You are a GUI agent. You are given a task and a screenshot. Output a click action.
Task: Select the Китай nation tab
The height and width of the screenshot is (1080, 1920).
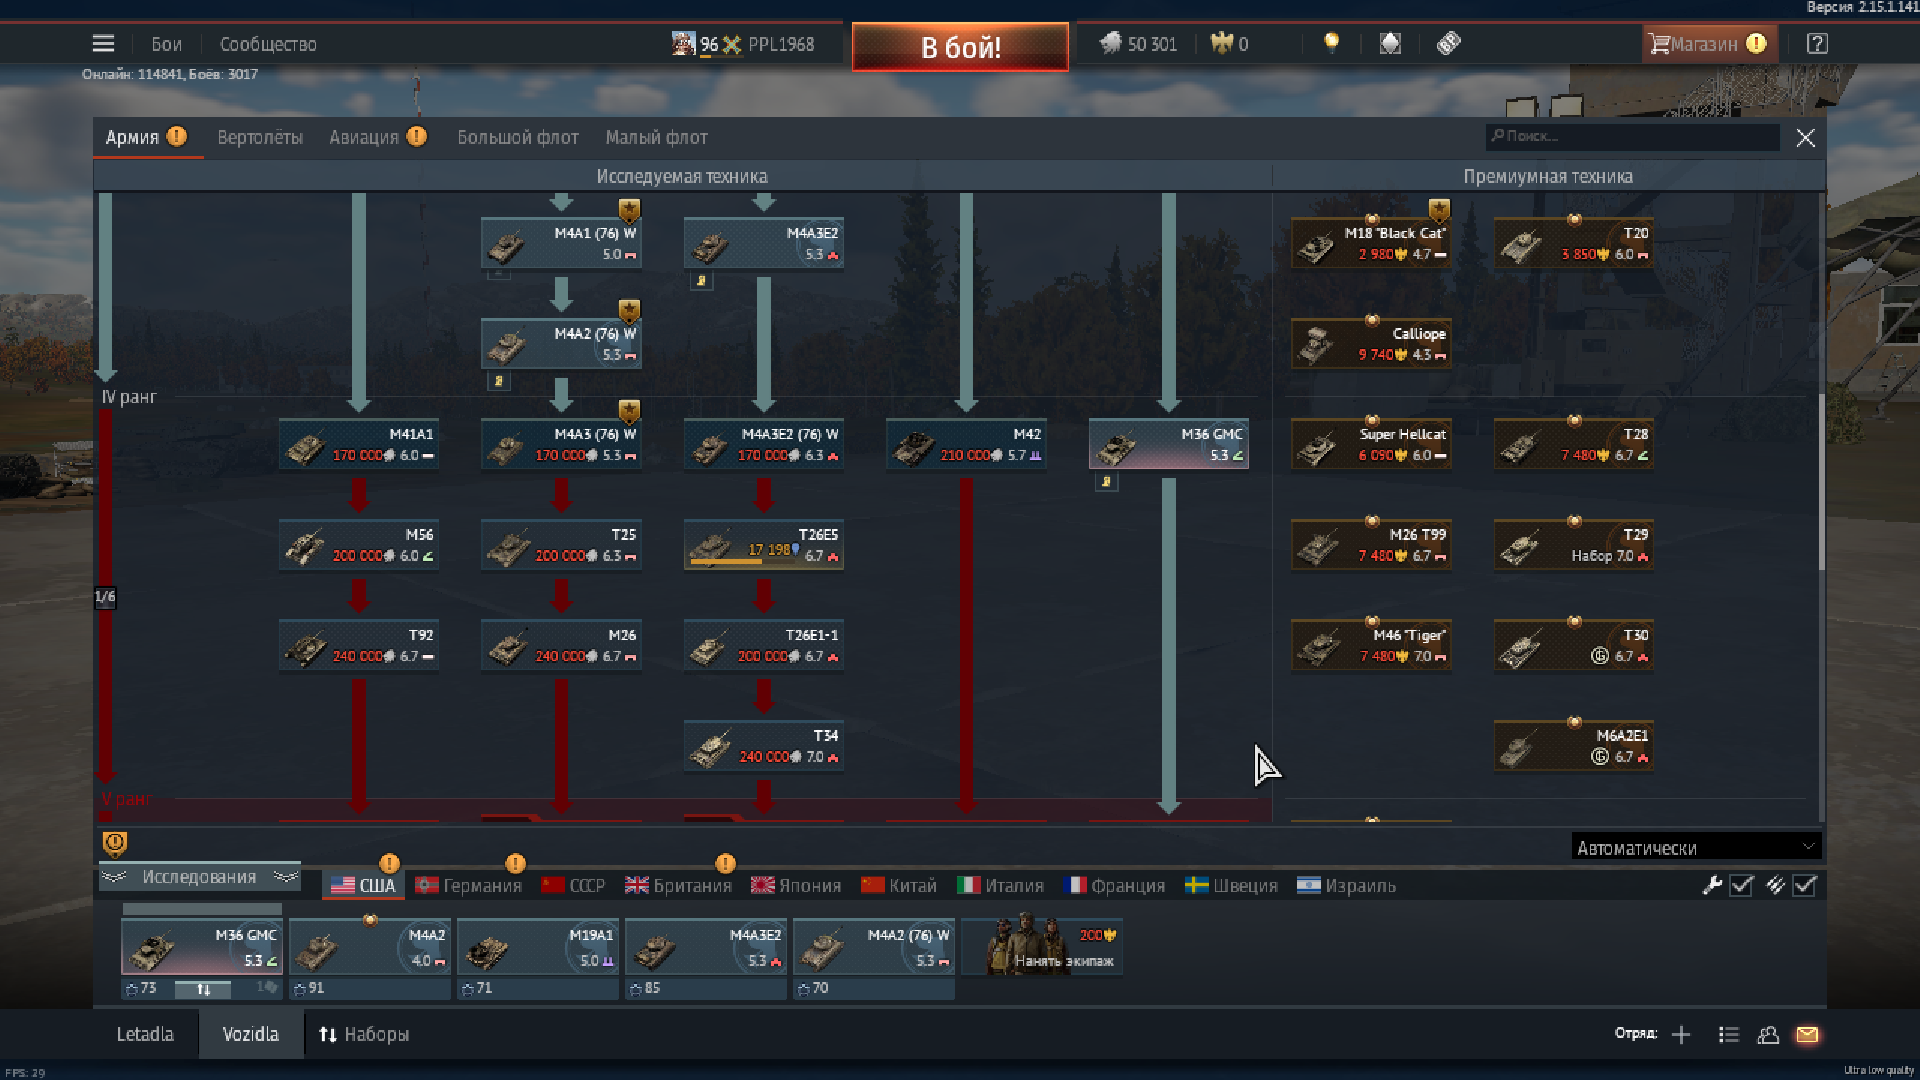tap(899, 885)
